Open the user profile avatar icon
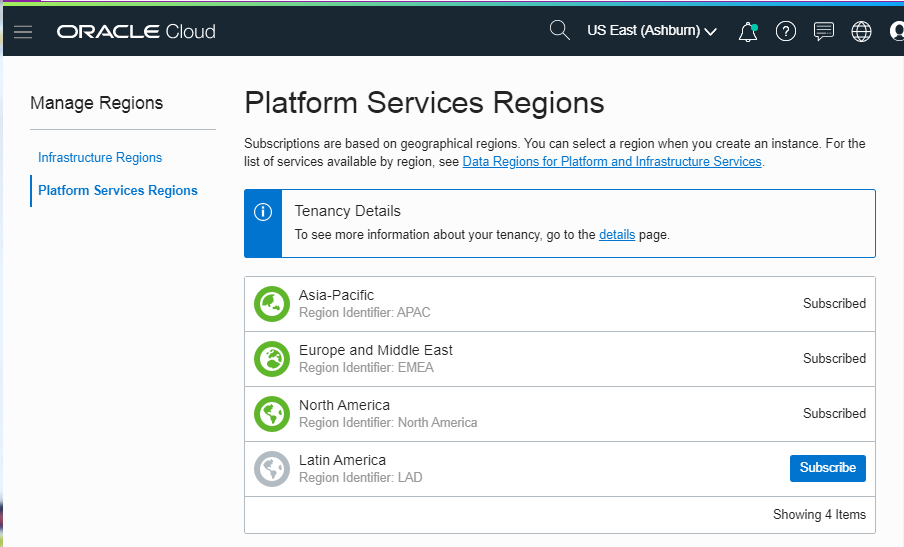 click(897, 31)
